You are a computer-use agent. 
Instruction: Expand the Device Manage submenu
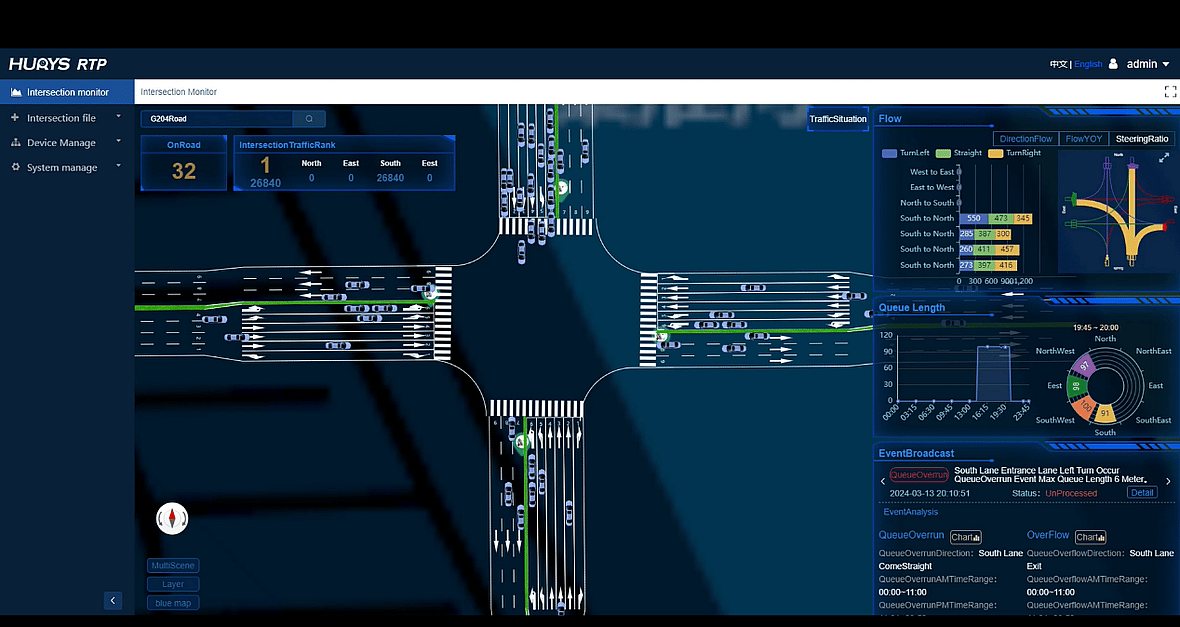pyautogui.click(x=66, y=143)
